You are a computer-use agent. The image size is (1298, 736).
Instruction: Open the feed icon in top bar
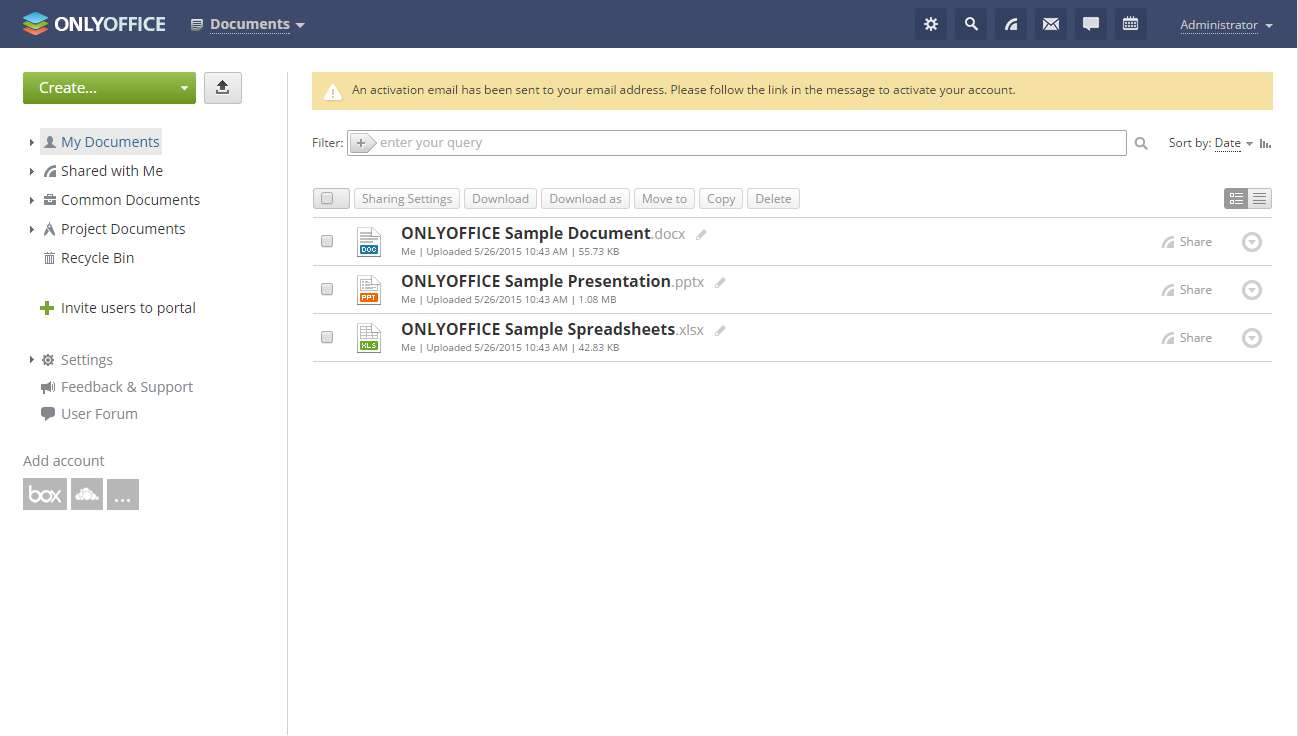[x=1011, y=24]
